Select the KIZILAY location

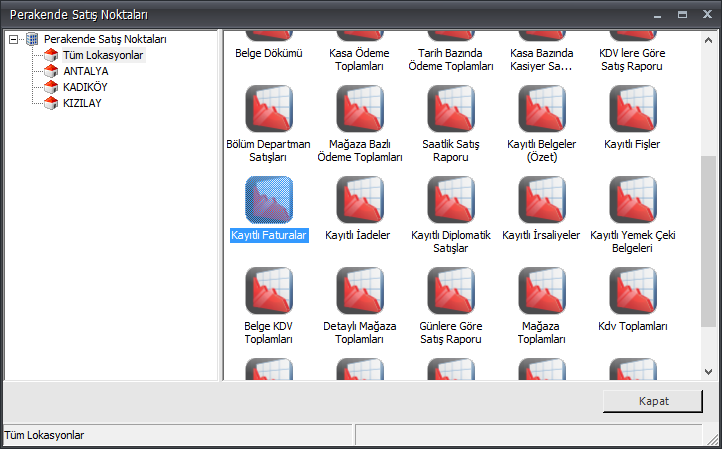click(x=82, y=103)
